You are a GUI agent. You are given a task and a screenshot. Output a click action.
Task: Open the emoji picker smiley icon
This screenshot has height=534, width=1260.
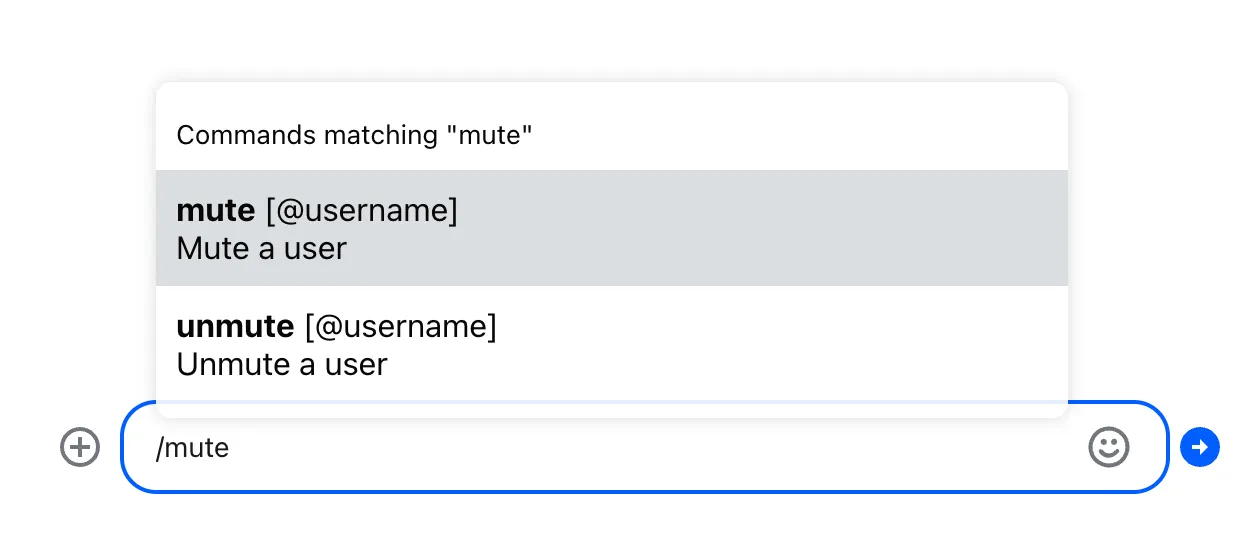point(1108,447)
